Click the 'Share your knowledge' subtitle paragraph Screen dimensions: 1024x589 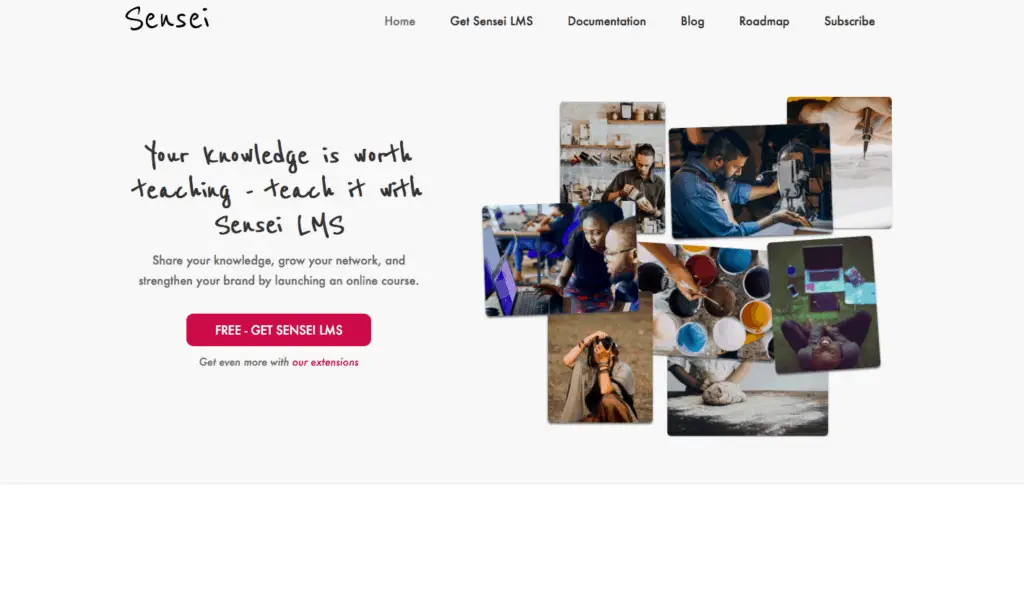[278, 270]
